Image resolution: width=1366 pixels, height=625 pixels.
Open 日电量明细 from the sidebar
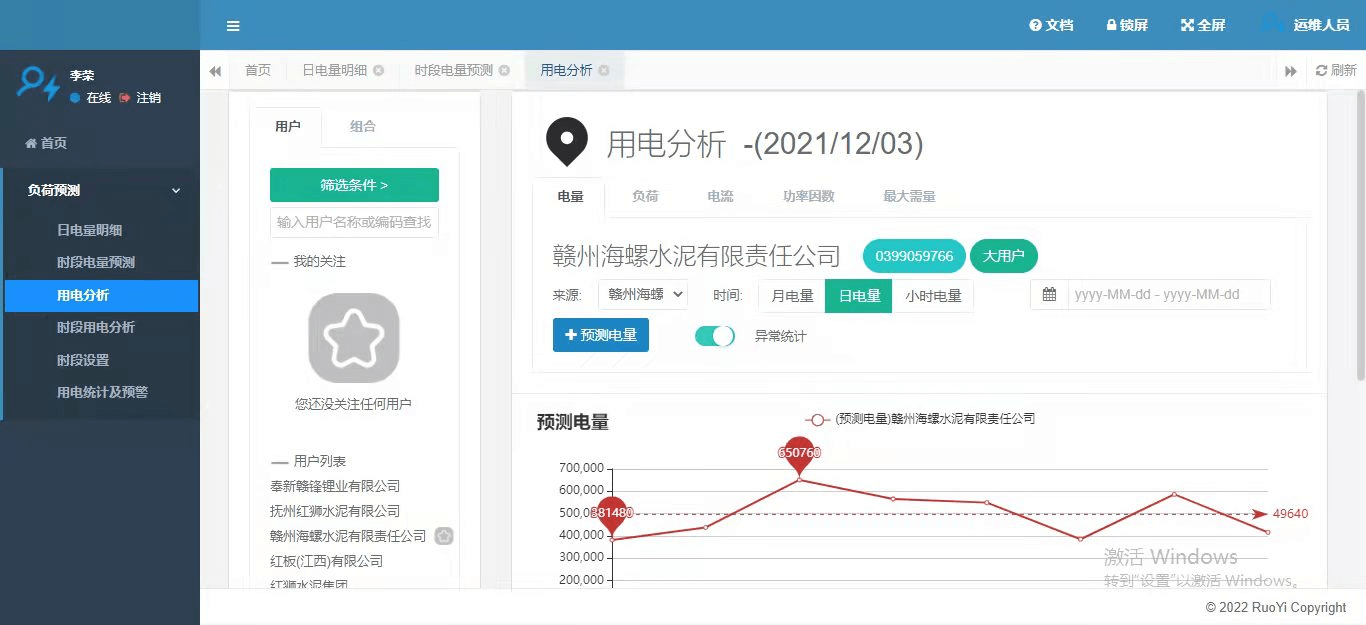pyautogui.click(x=89, y=230)
